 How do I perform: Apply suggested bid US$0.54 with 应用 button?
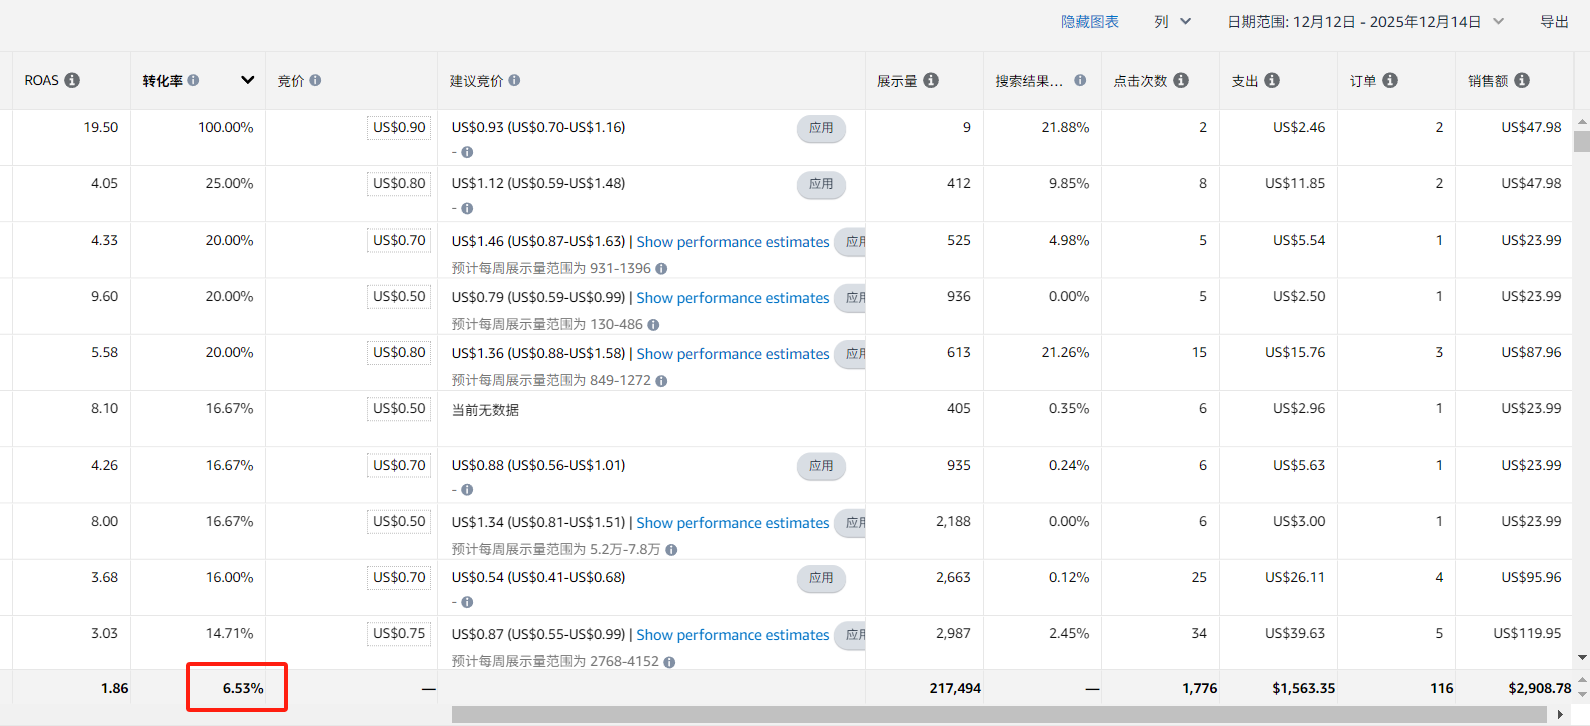coord(821,578)
